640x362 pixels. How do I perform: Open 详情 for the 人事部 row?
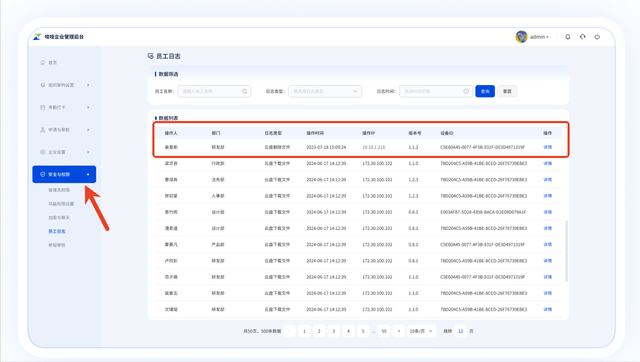point(547,196)
